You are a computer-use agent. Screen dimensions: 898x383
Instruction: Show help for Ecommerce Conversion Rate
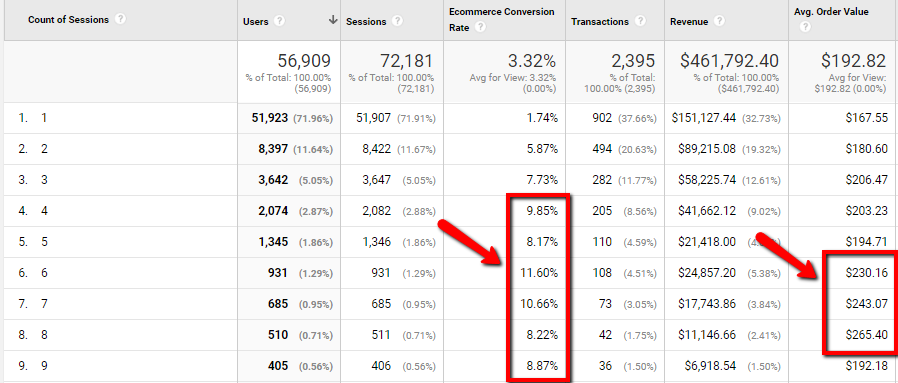(x=480, y=27)
